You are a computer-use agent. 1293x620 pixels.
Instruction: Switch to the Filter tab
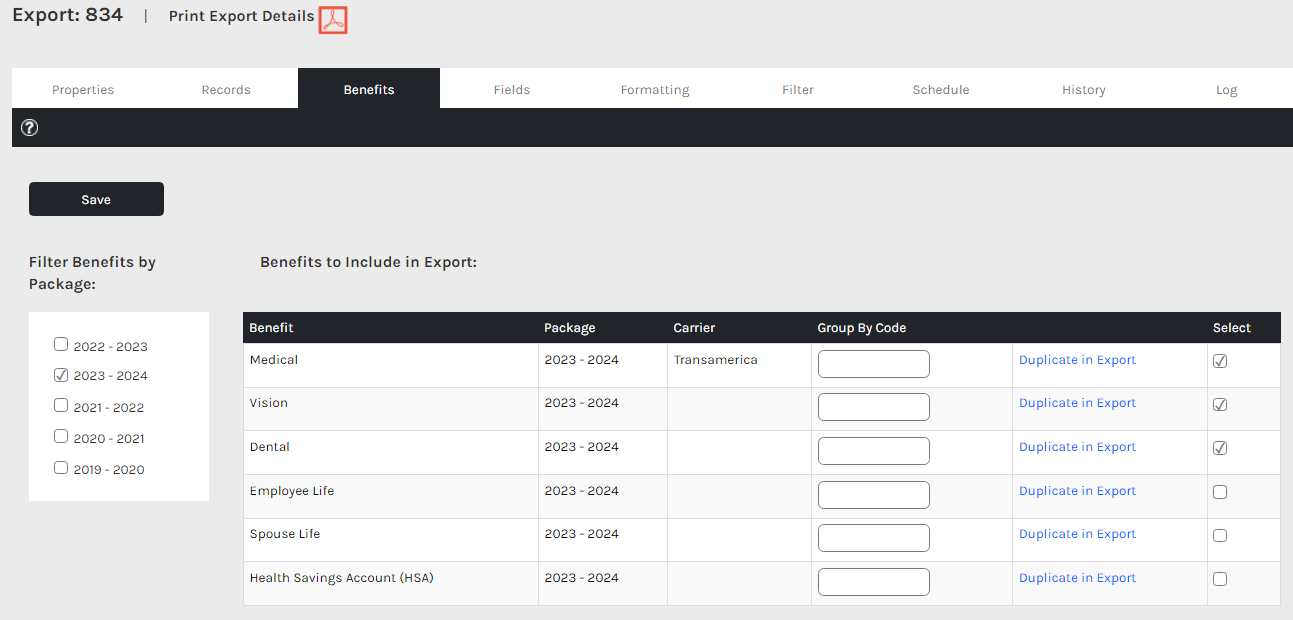(x=798, y=89)
